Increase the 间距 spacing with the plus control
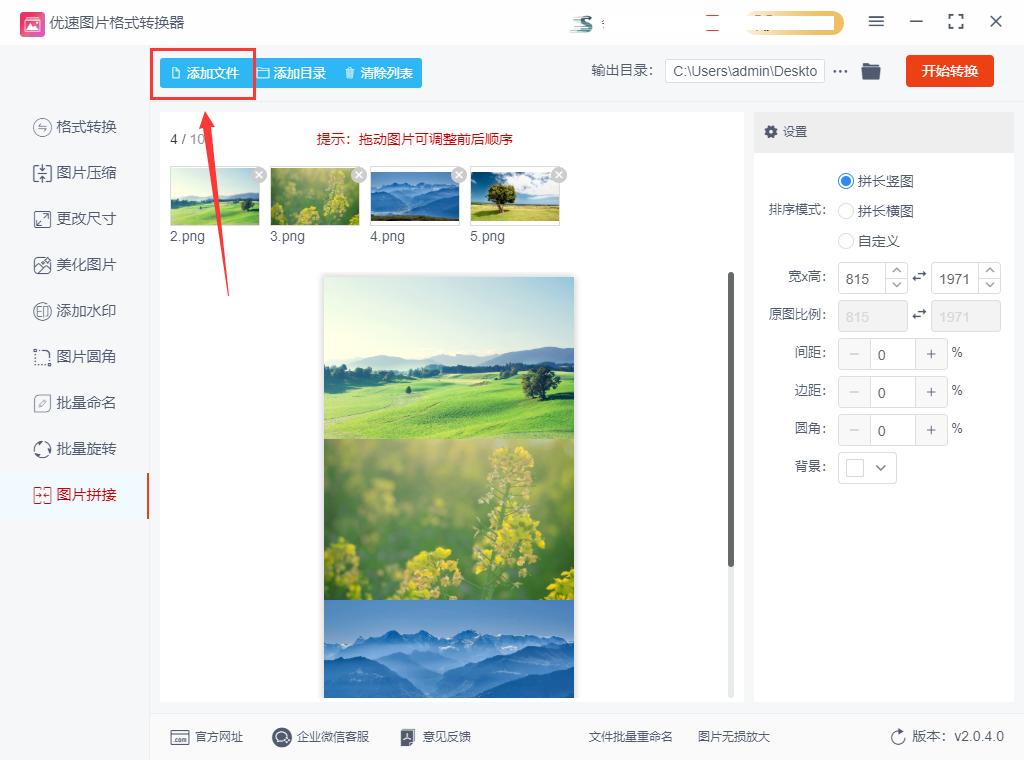Viewport: 1024px width, 760px height. (931, 354)
